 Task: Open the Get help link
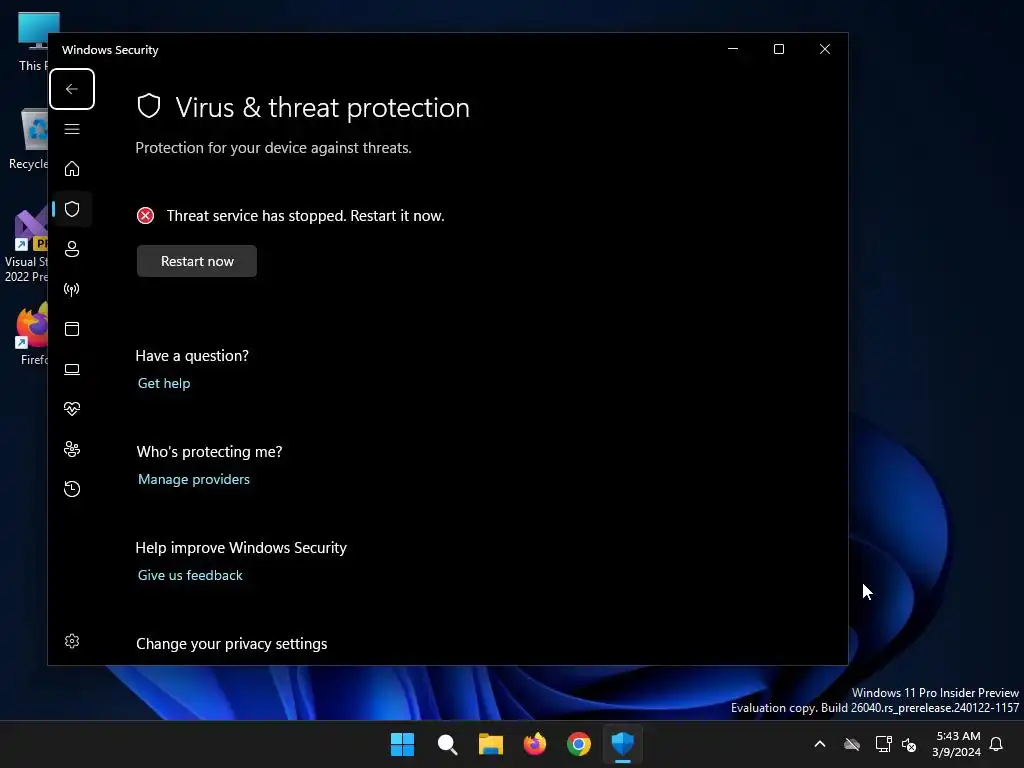point(164,383)
